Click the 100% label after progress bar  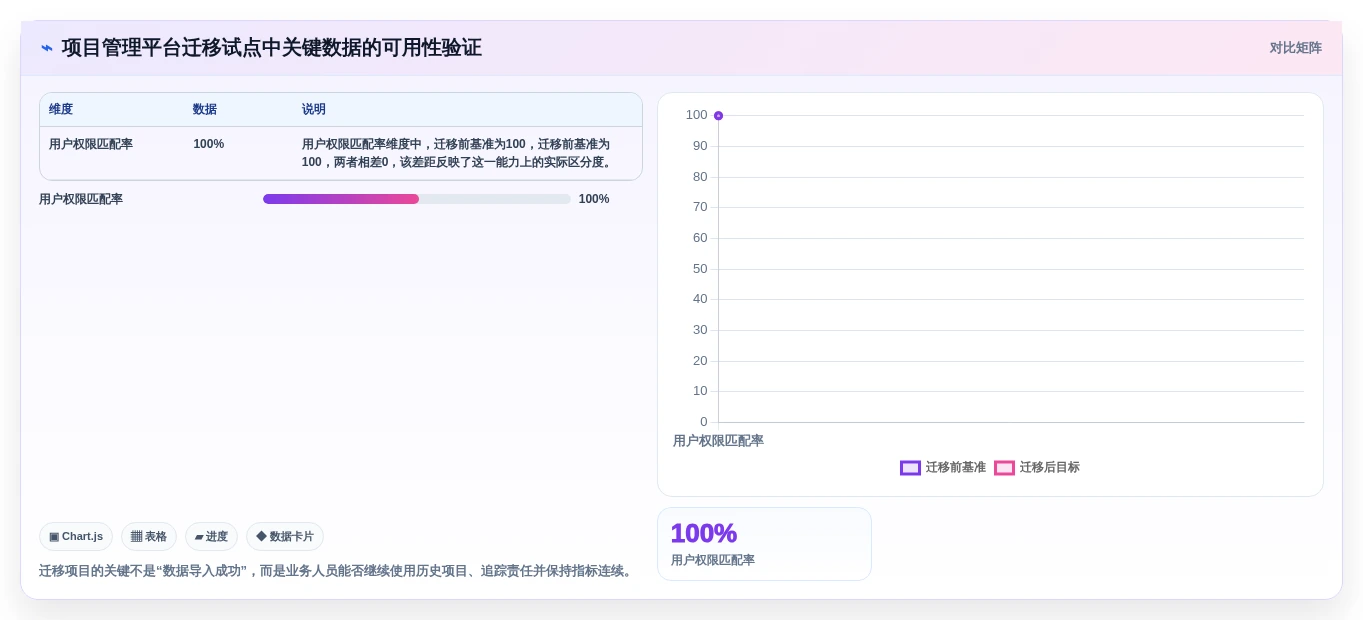(x=594, y=199)
